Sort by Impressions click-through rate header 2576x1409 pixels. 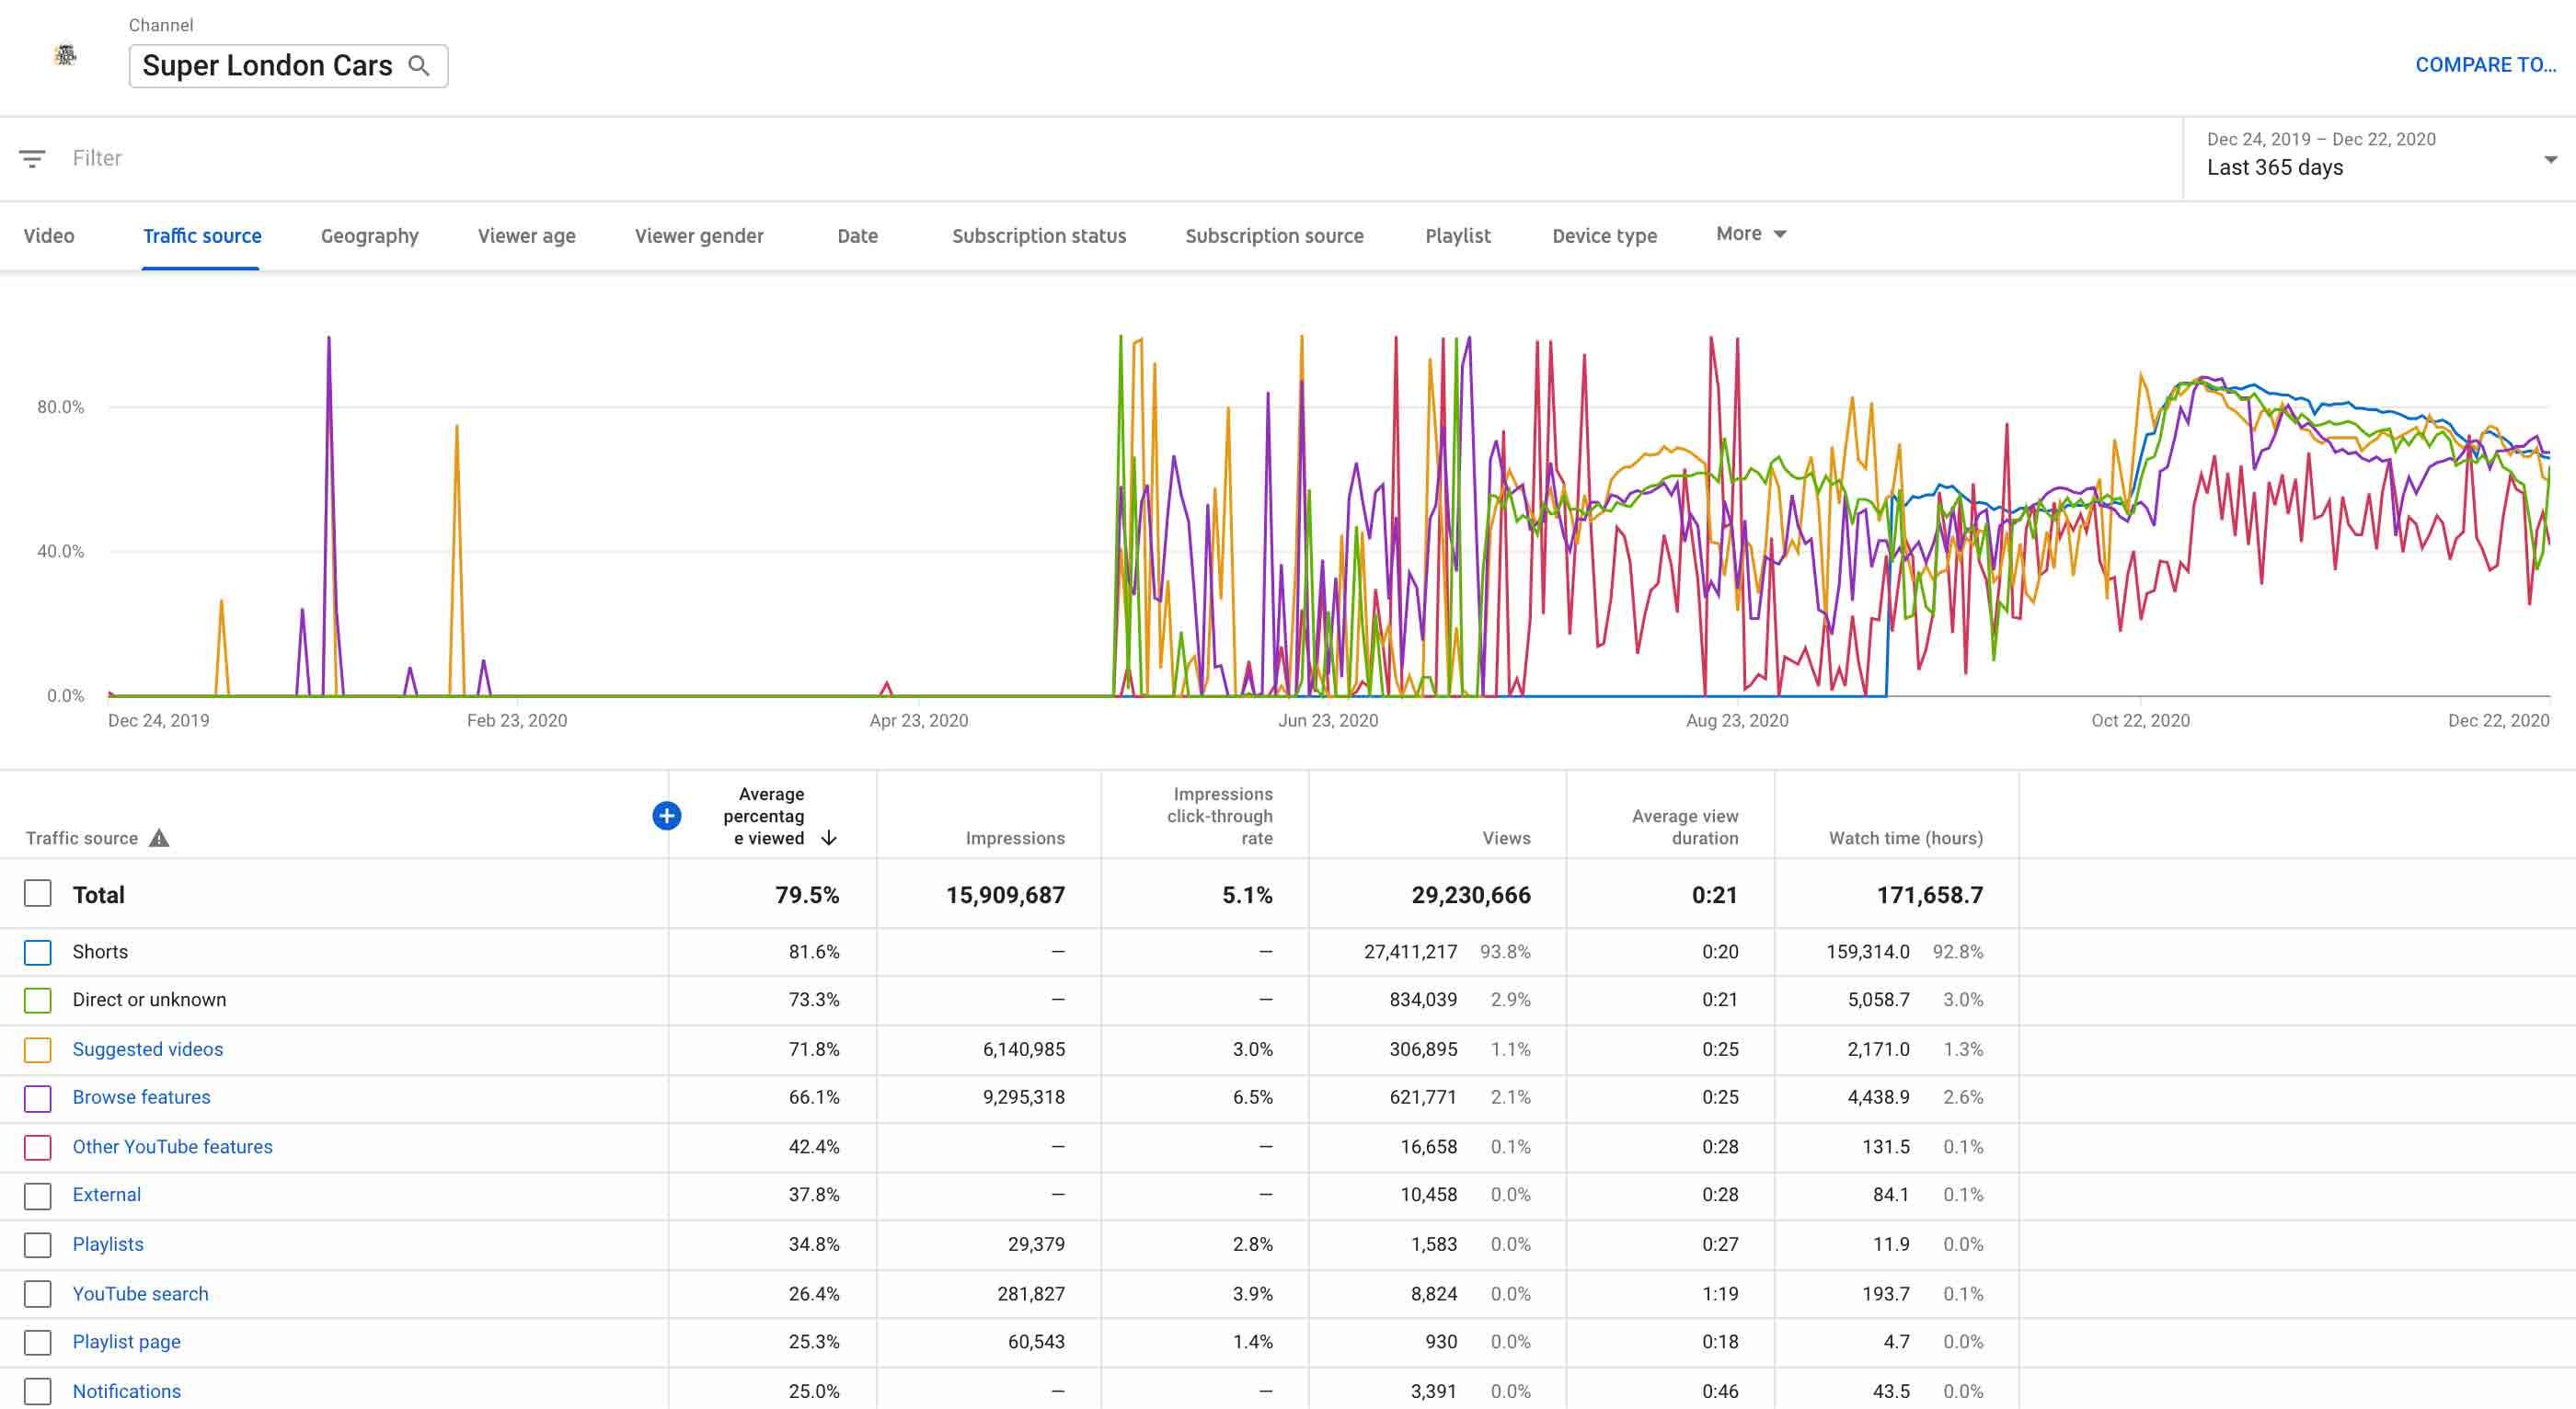click(1220, 816)
